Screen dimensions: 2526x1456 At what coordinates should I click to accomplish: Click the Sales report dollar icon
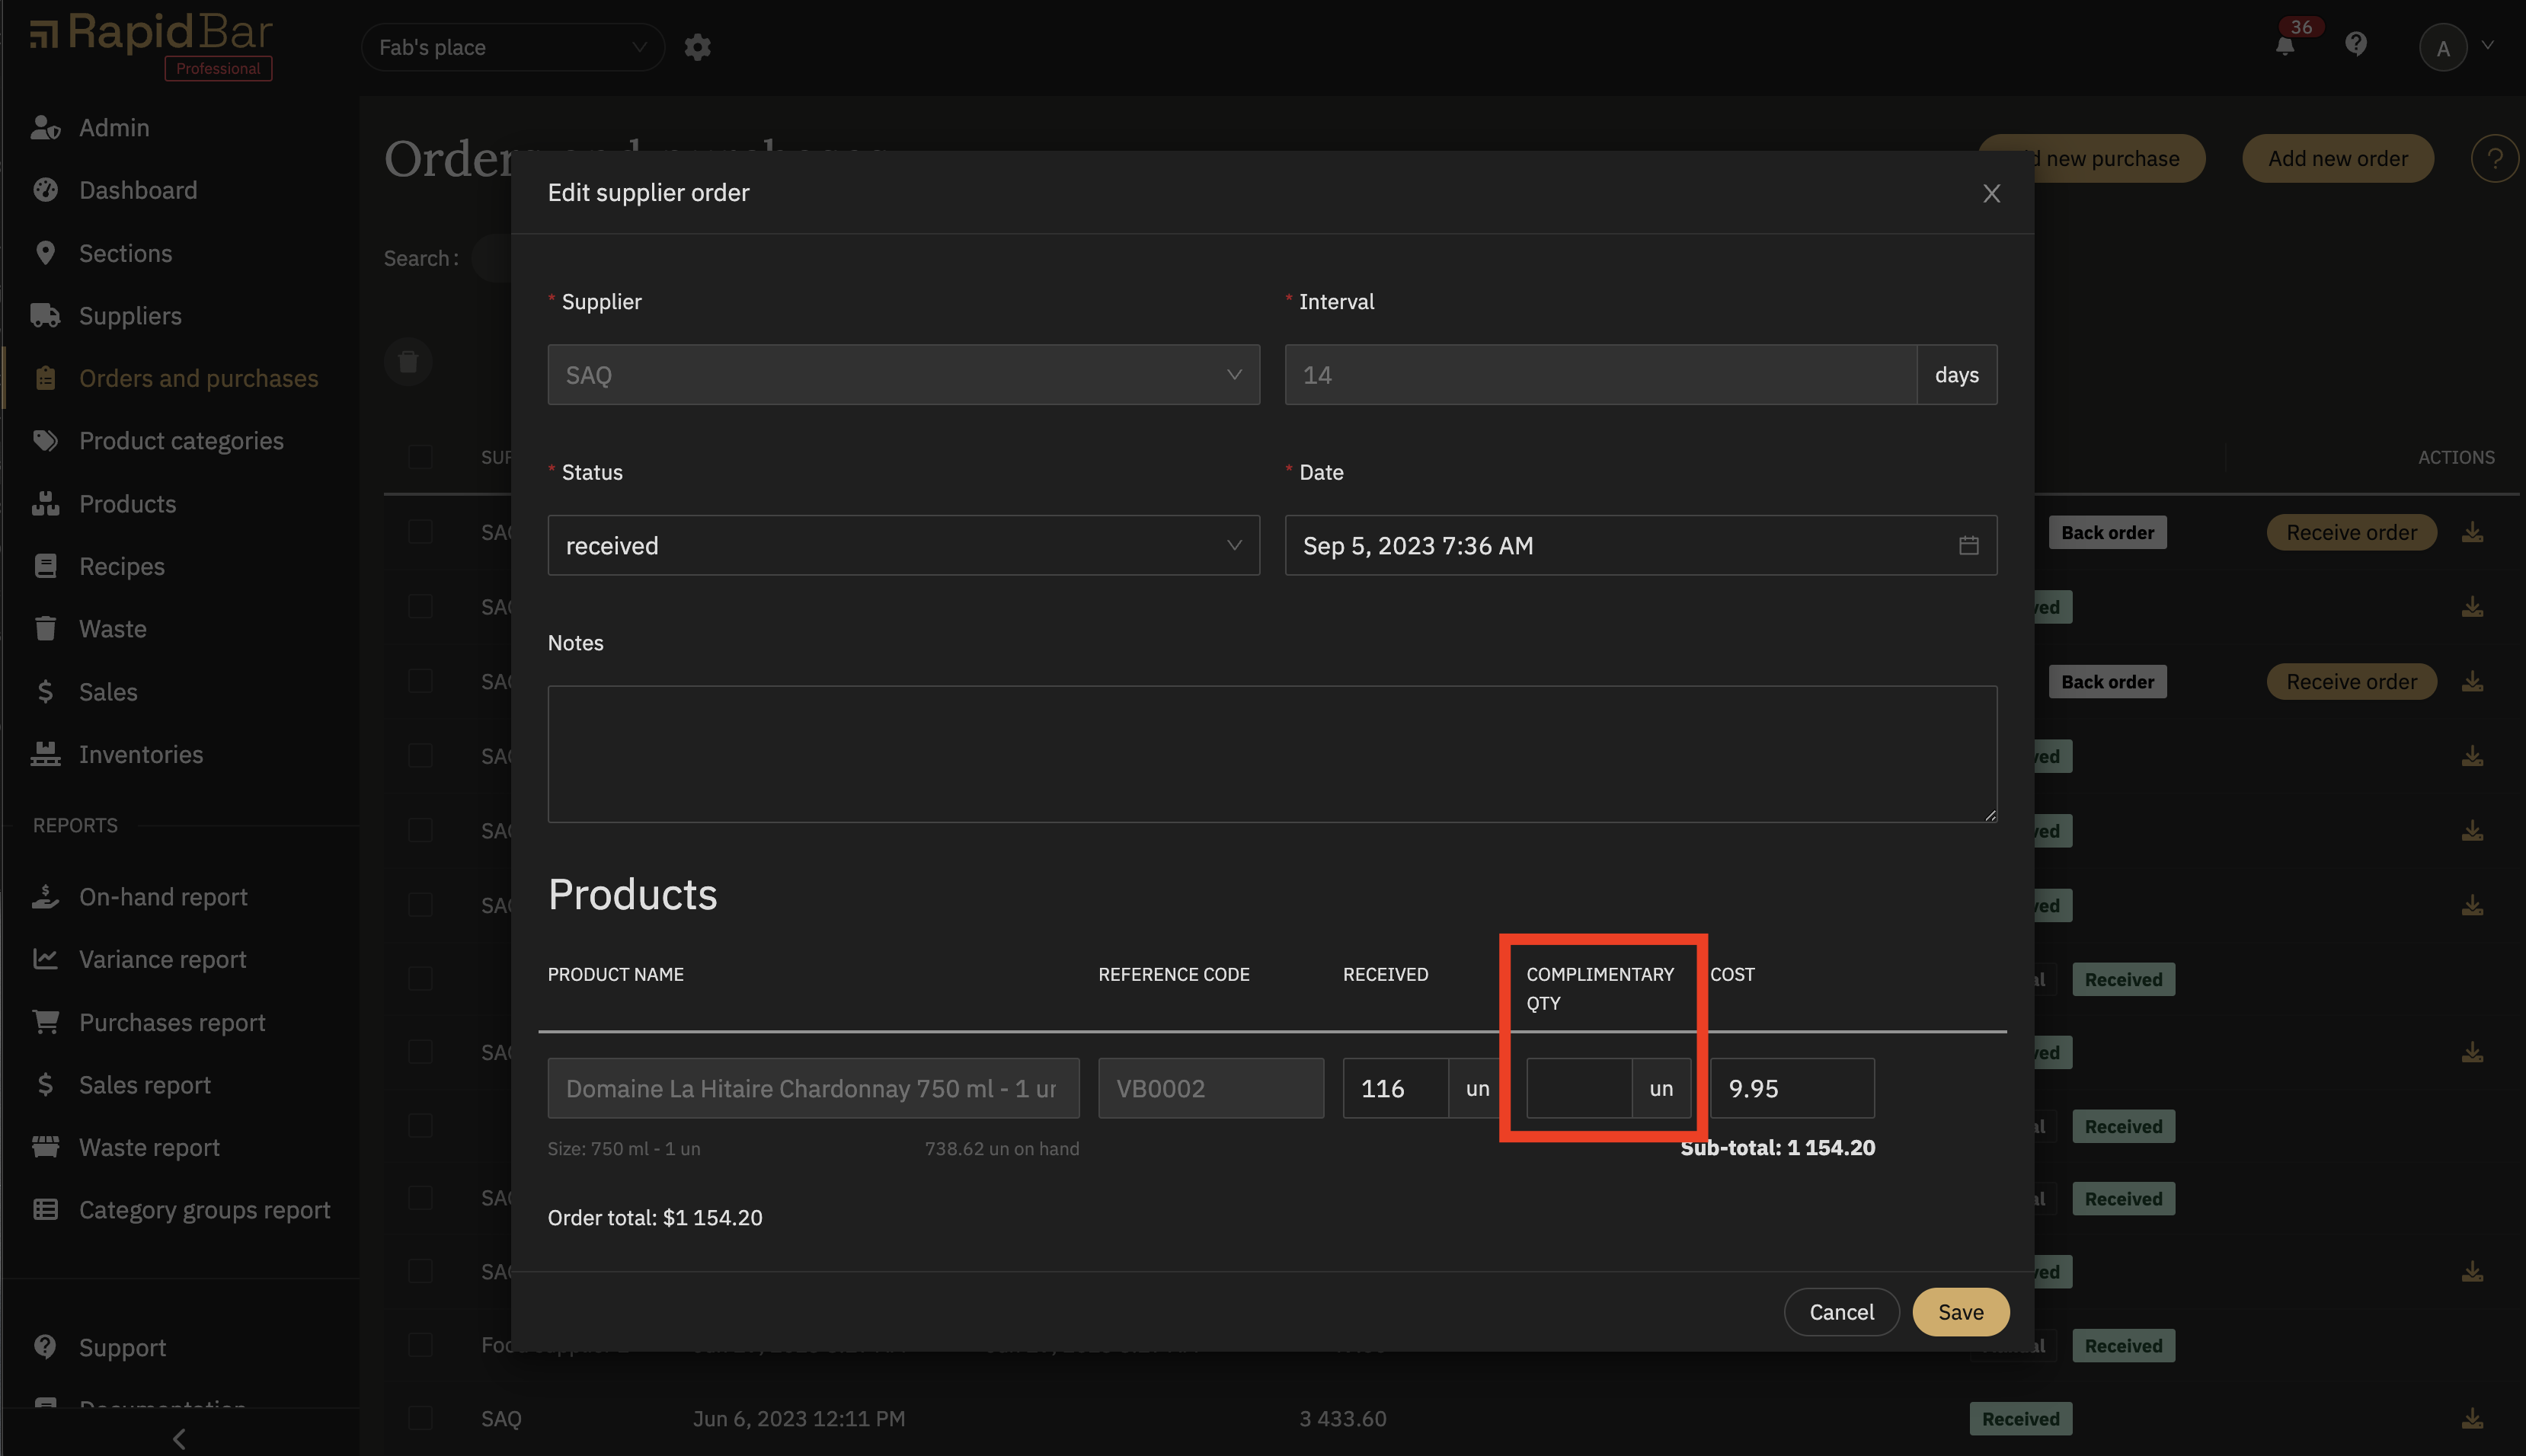pos(45,1085)
